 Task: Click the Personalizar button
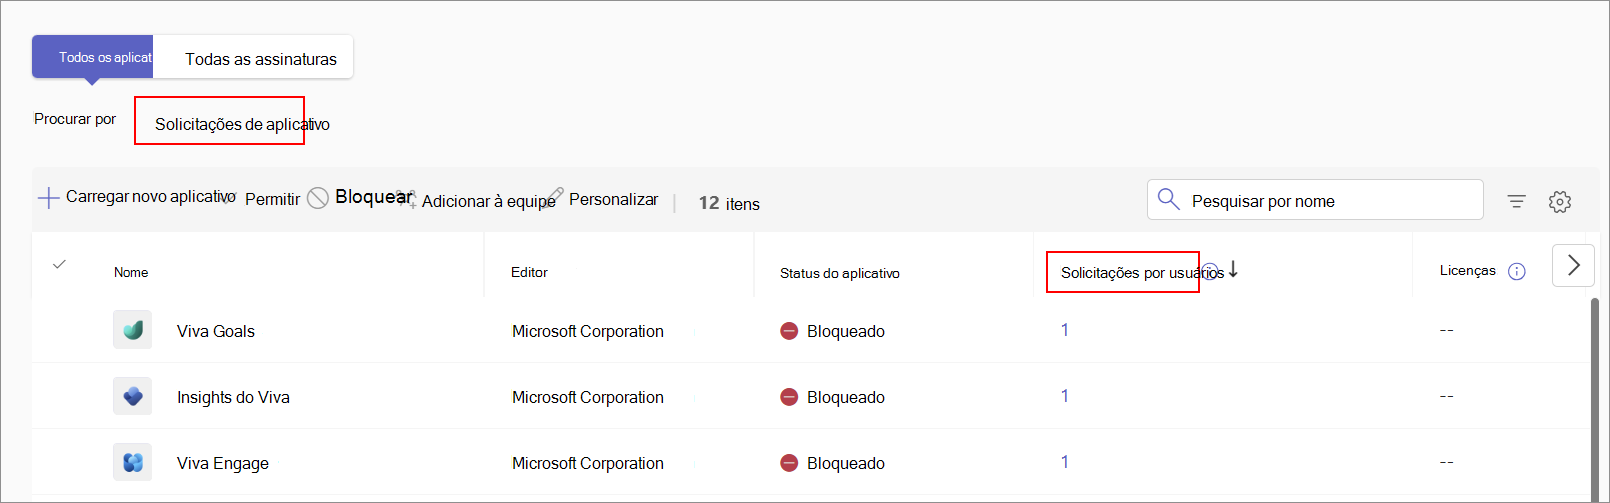click(612, 199)
